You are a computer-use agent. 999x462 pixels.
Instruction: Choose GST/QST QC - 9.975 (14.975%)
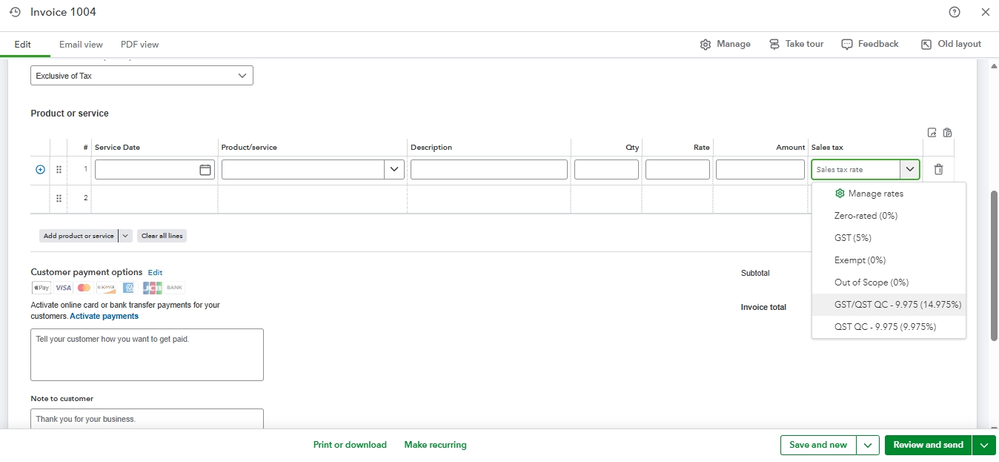point(888,305)
